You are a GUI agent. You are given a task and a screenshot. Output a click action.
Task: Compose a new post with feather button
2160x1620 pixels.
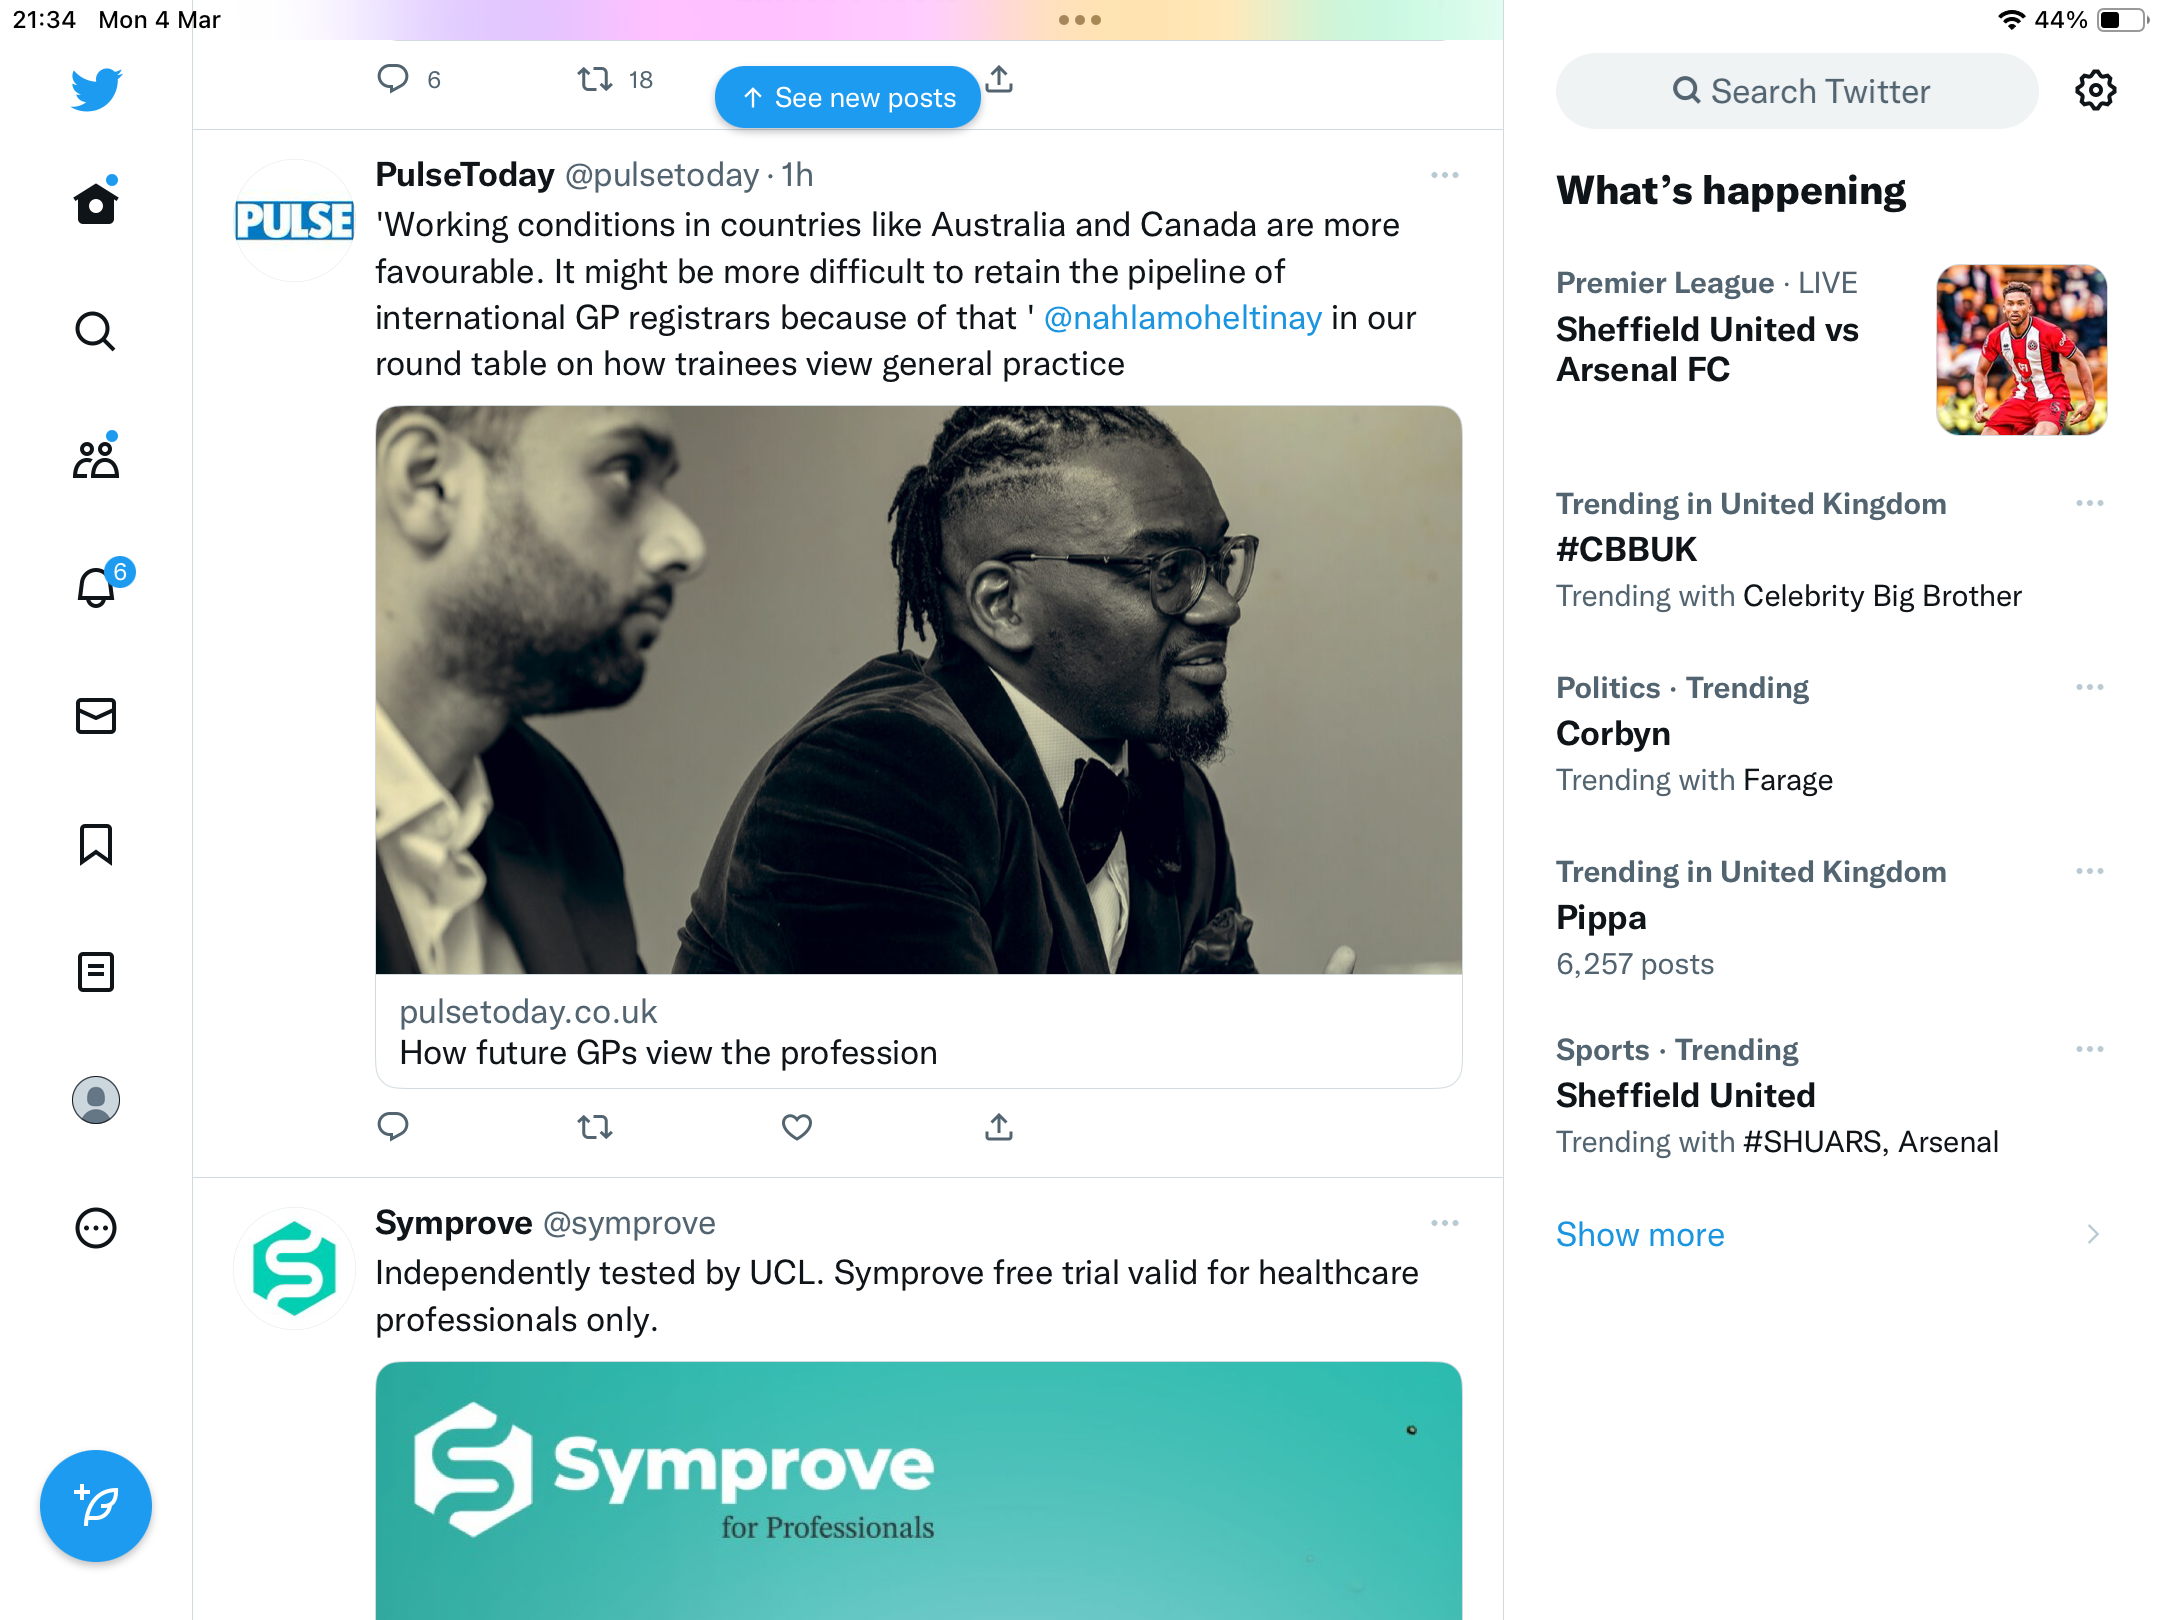coord(96,1506)
